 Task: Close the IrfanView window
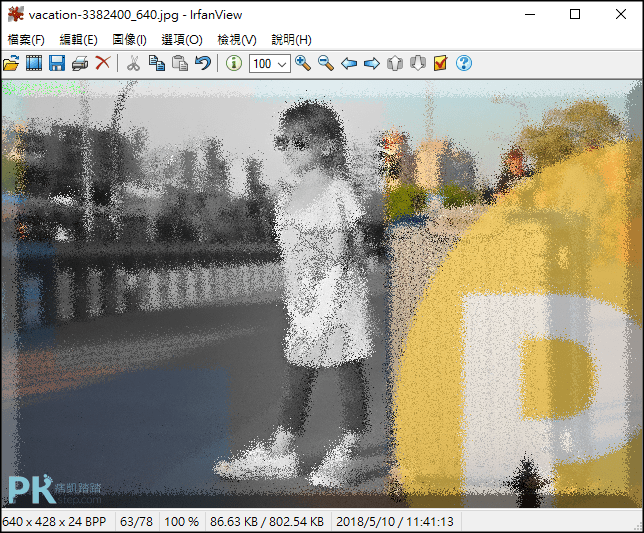pyautogui.click(x=621, y=14)
